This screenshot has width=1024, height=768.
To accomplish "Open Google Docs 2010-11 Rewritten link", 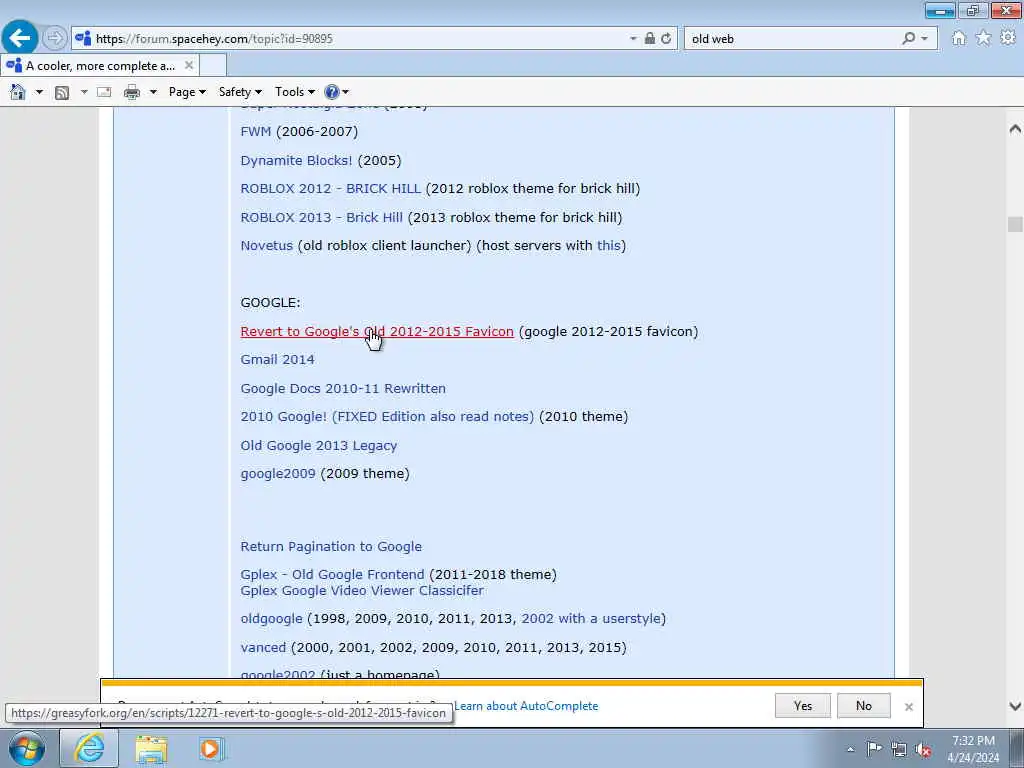I will [343, 388].
